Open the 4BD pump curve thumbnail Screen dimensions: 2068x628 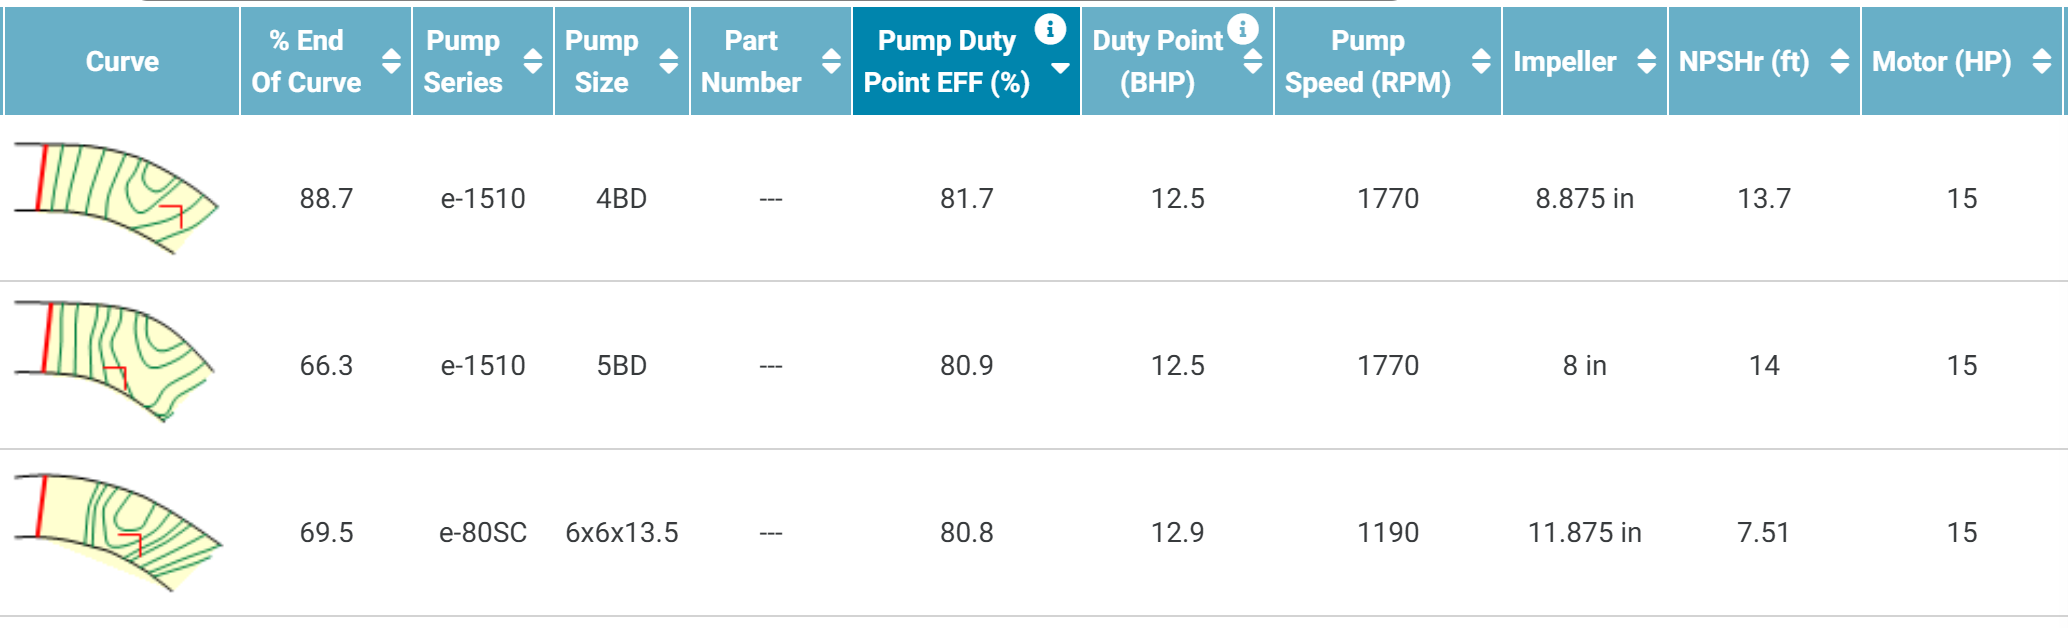[116, 198]
